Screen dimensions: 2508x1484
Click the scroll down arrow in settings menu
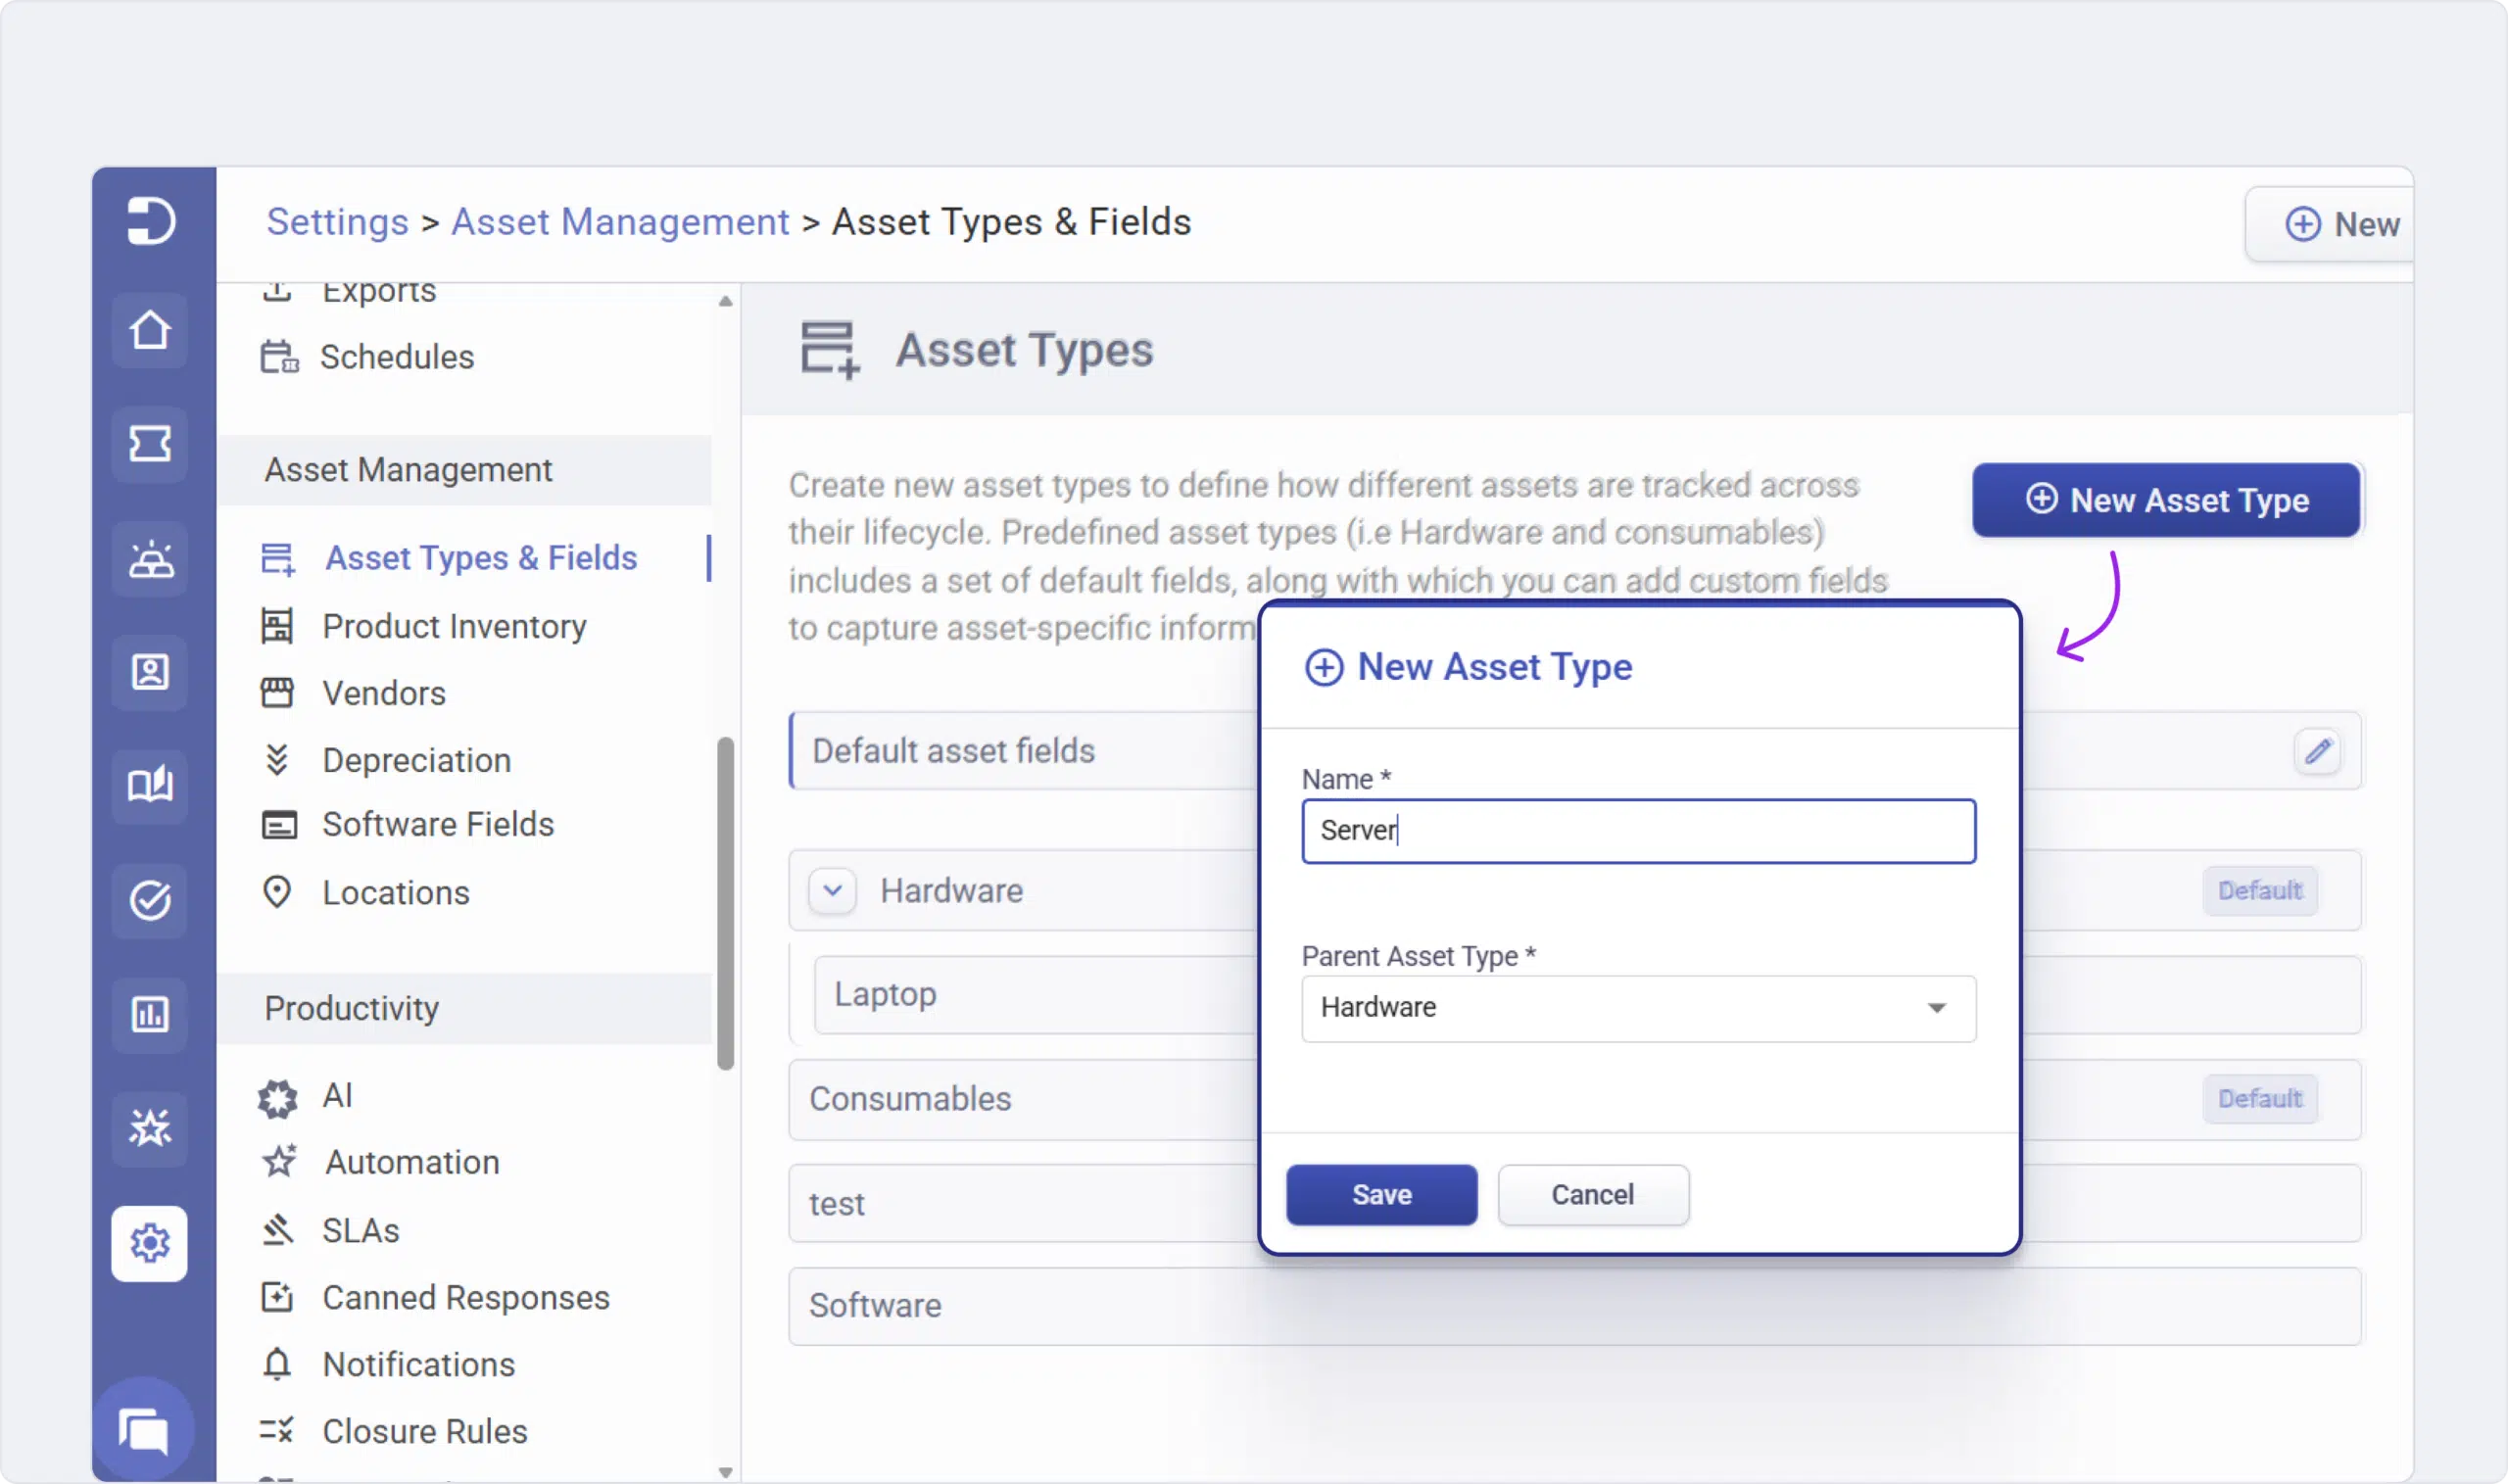(x=726, y=1472)
